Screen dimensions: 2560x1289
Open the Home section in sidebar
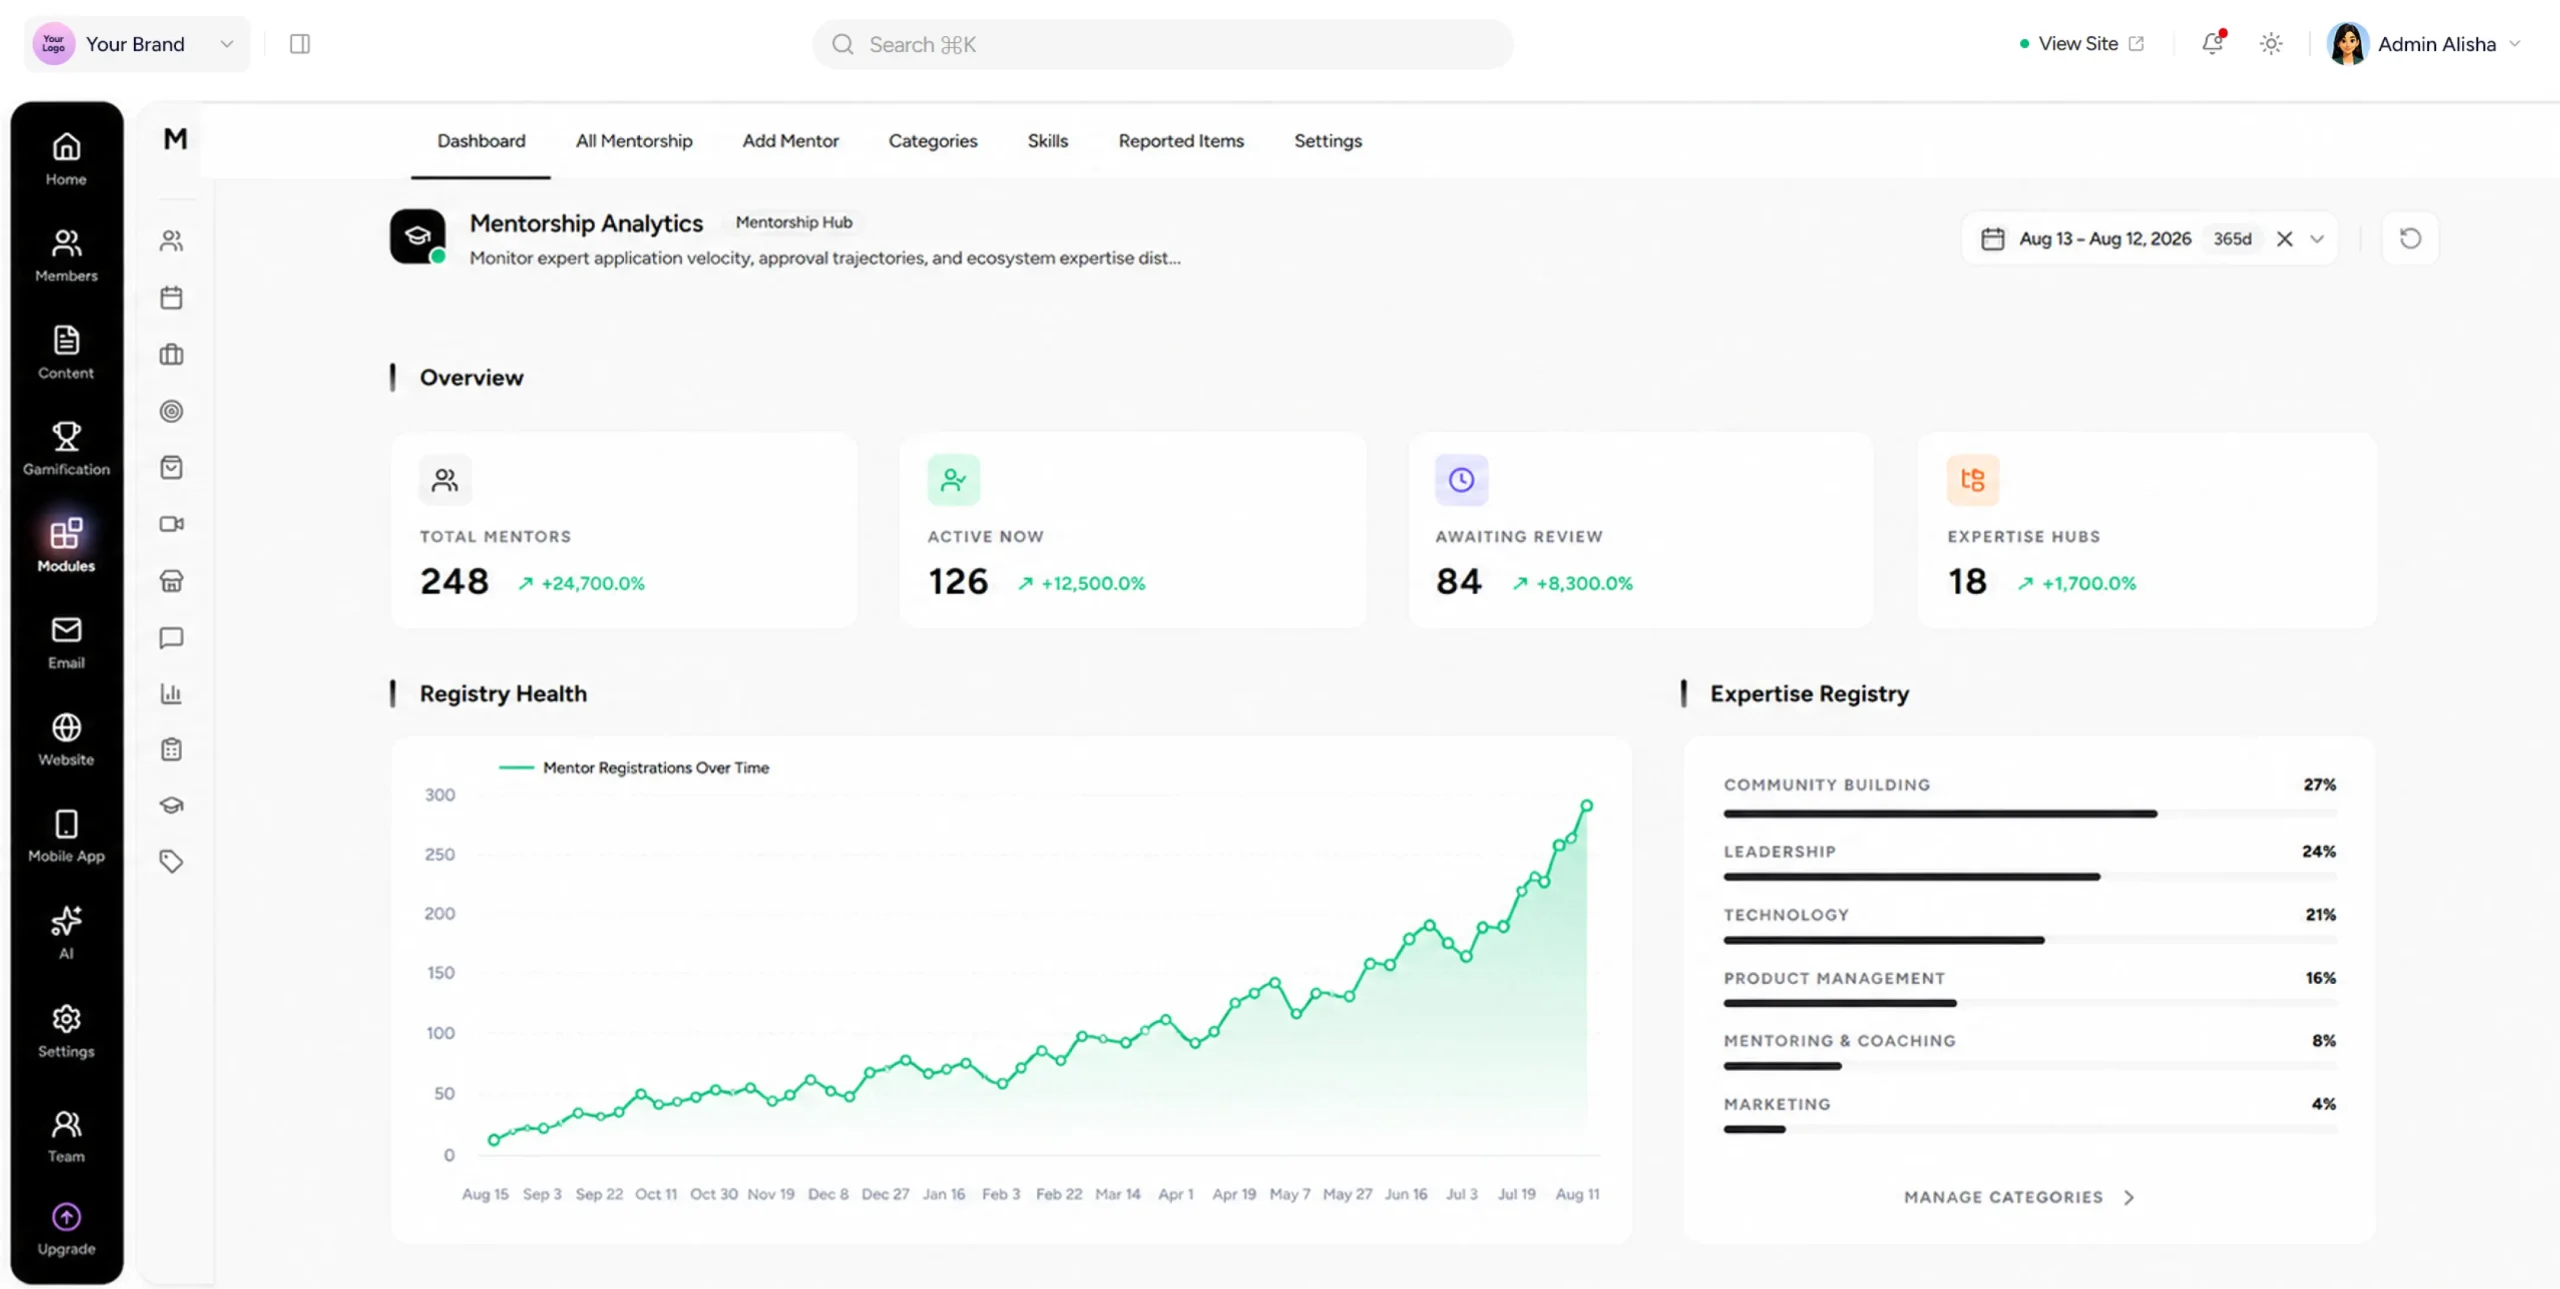click(x=66, y=159)
